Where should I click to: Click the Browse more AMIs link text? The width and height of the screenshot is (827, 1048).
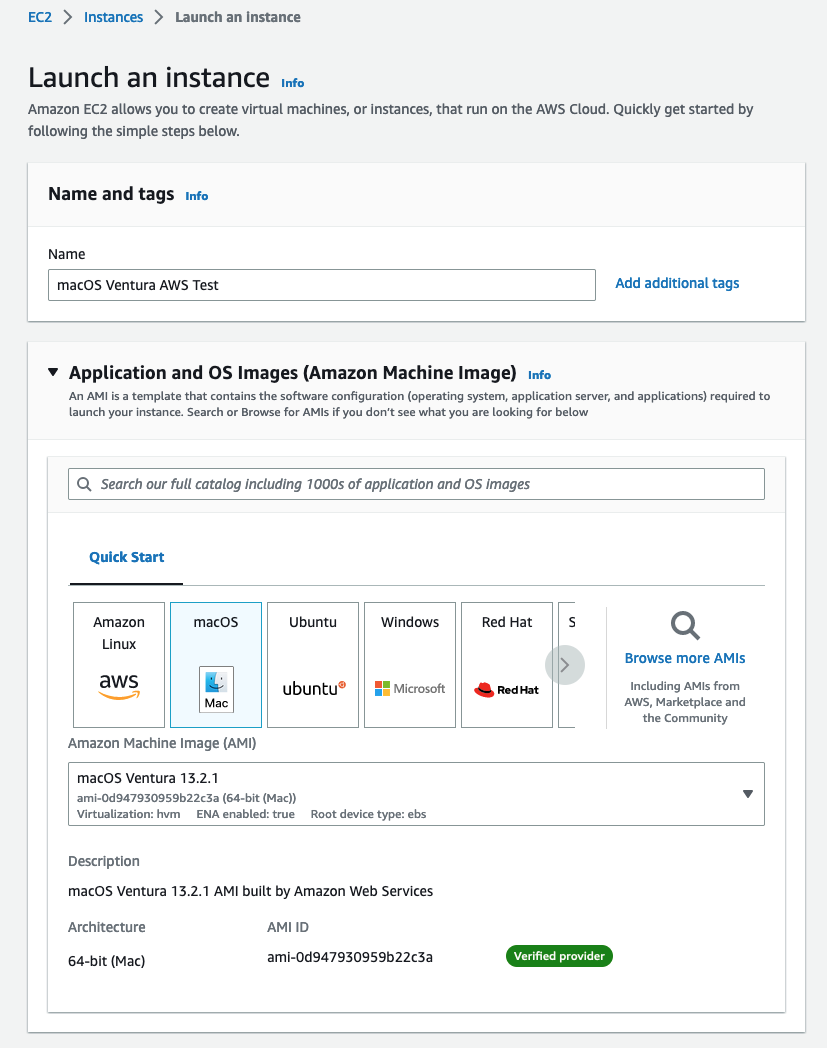point(685,658)
